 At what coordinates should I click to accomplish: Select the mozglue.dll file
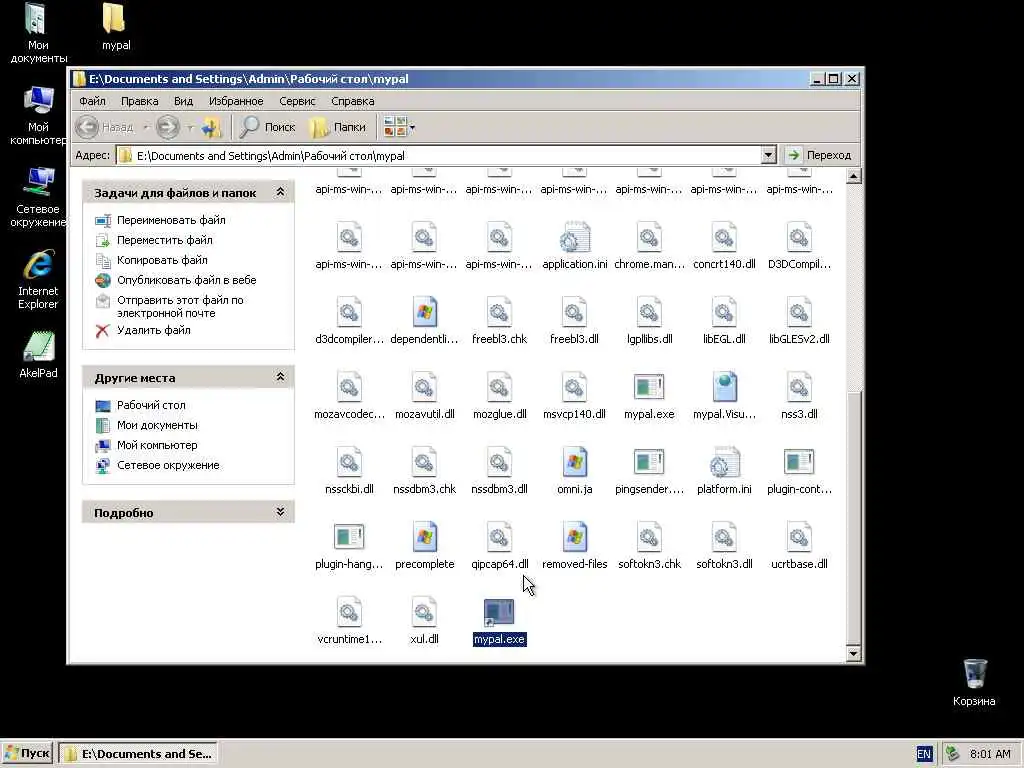(499, 398)
